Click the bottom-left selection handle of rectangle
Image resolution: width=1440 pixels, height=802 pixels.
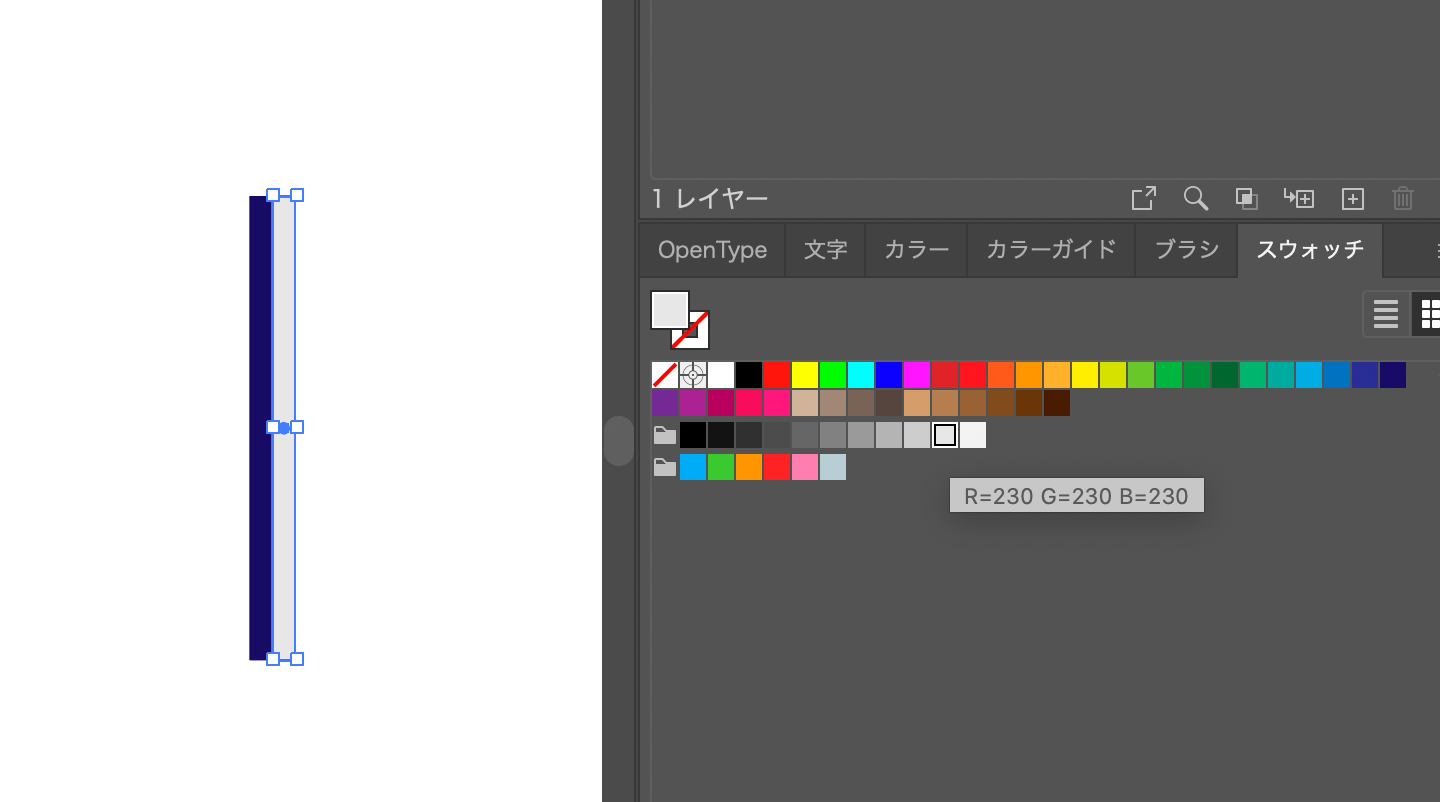point(273,659)
